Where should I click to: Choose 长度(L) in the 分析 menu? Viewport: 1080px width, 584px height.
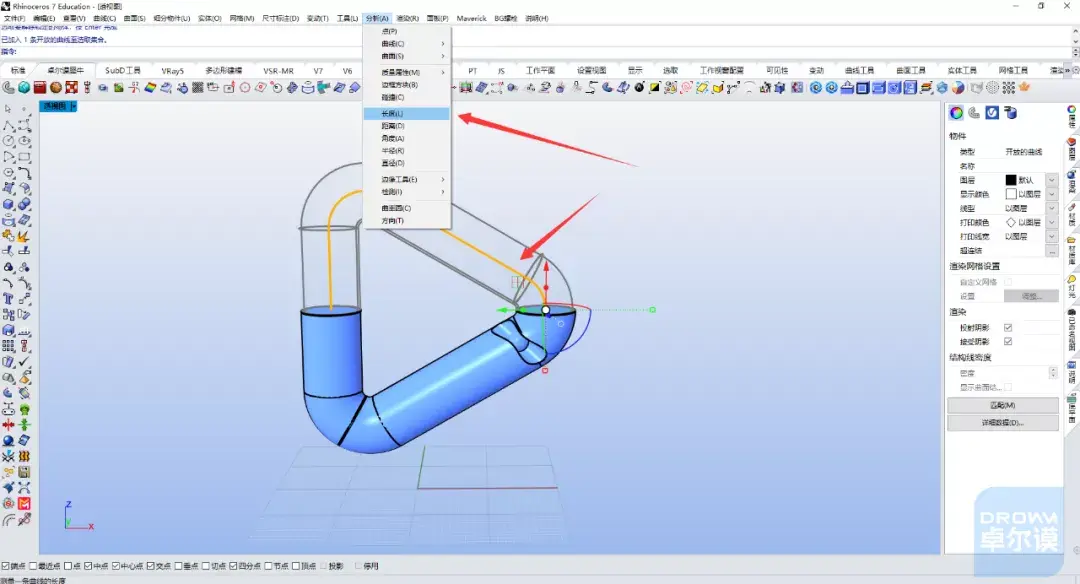[x=406, y=114]
